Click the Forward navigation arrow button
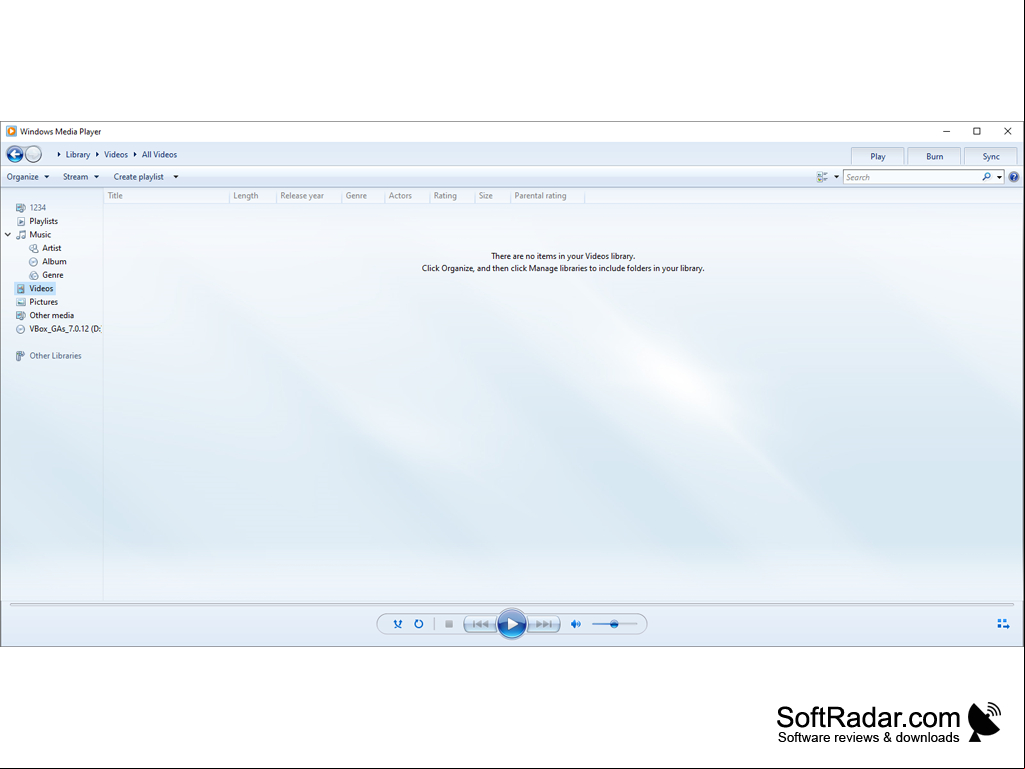 [x=33, y=154]
